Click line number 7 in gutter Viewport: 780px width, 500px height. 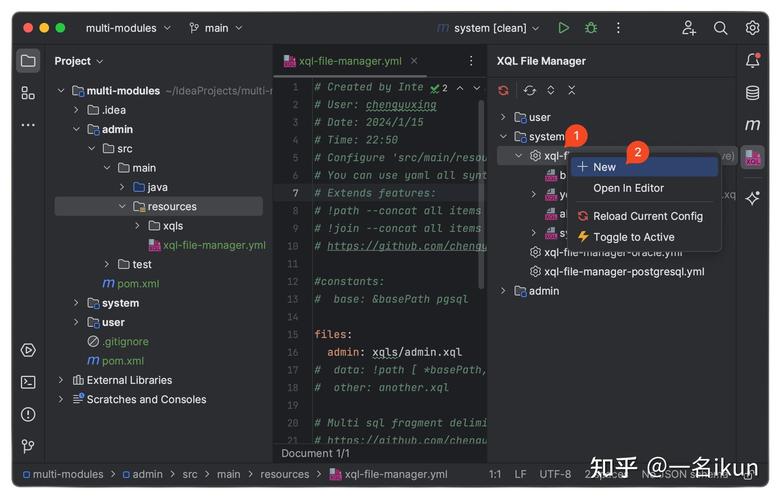click(x=295, y=193)
